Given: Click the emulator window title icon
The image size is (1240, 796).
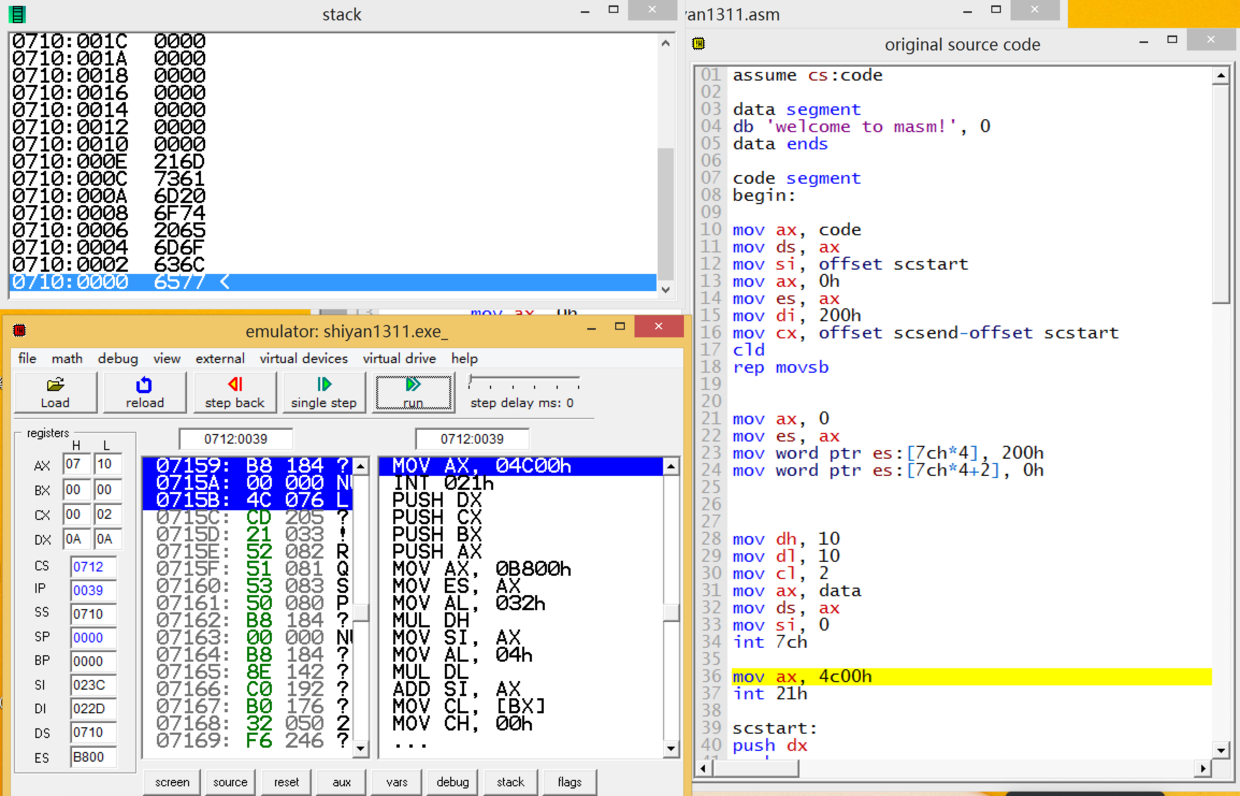Looking at the screenshot, I should pos(19,330).
